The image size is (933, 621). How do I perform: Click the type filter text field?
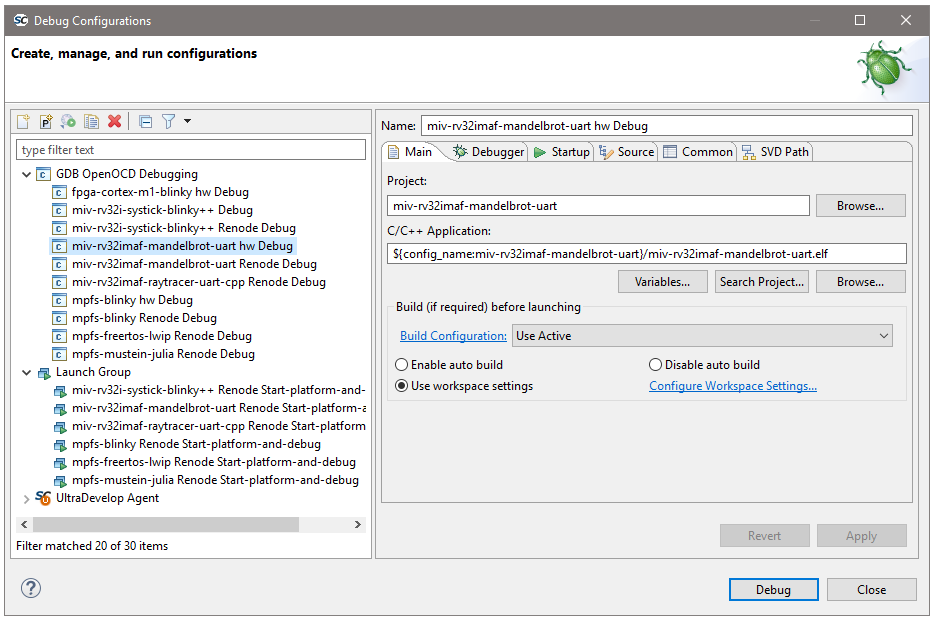[191, 150]
